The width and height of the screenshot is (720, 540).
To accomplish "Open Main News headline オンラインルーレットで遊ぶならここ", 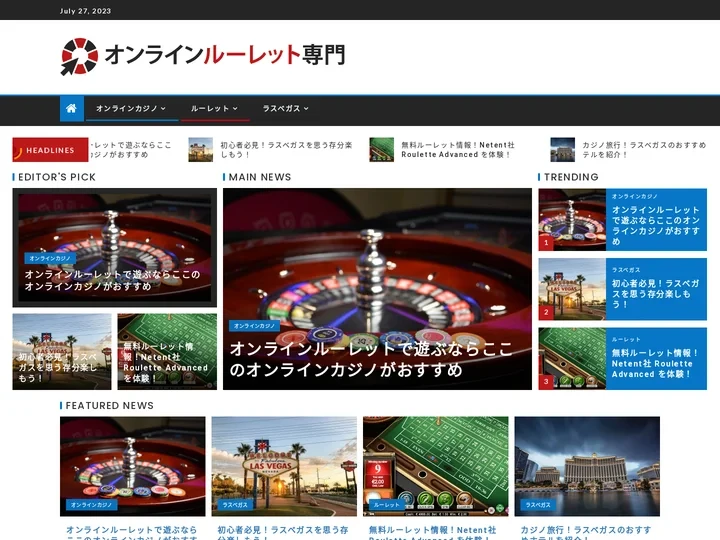I will pyautogui.click(x=371, y=359).
